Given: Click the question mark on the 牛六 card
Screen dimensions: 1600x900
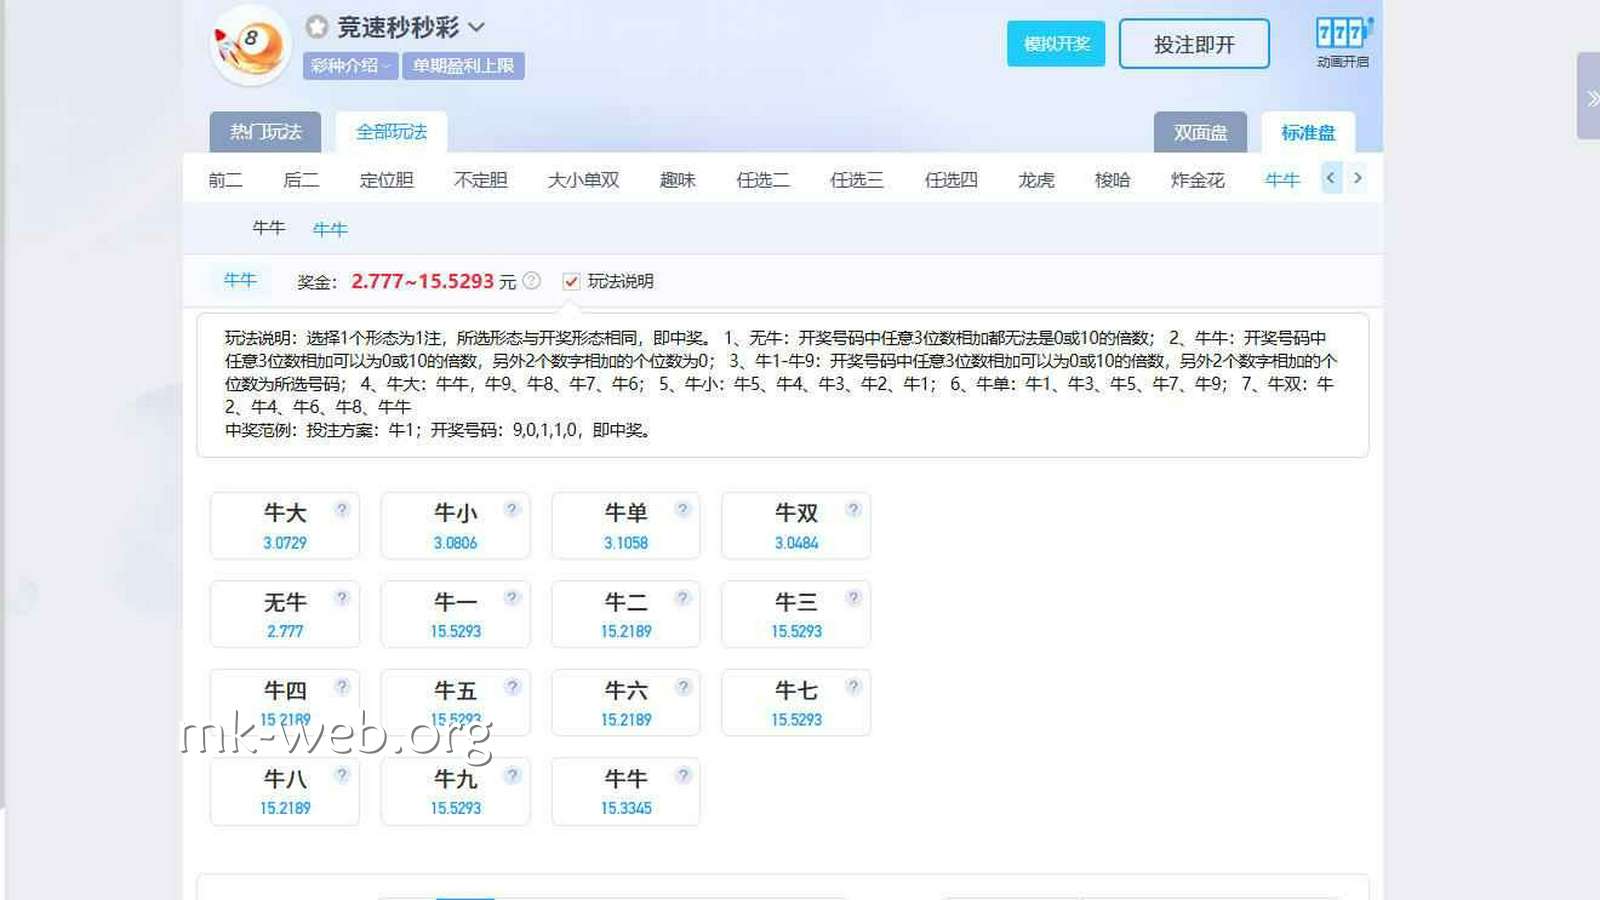Looking at the screenshot, I should [x=683, y=686].
